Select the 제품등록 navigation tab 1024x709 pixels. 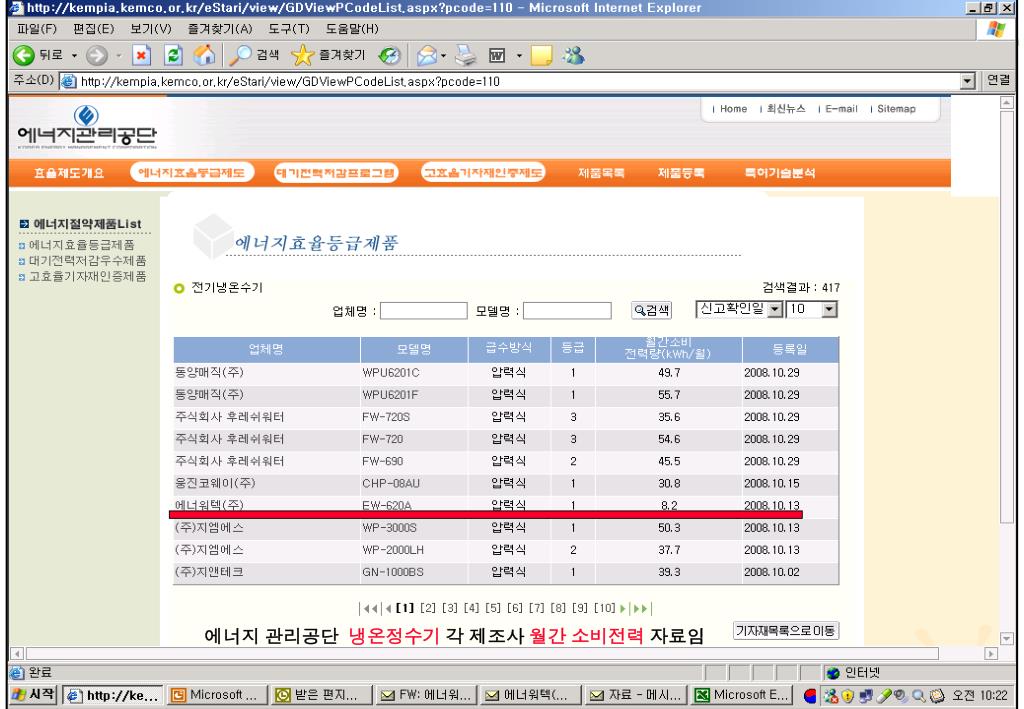point(681,173)
